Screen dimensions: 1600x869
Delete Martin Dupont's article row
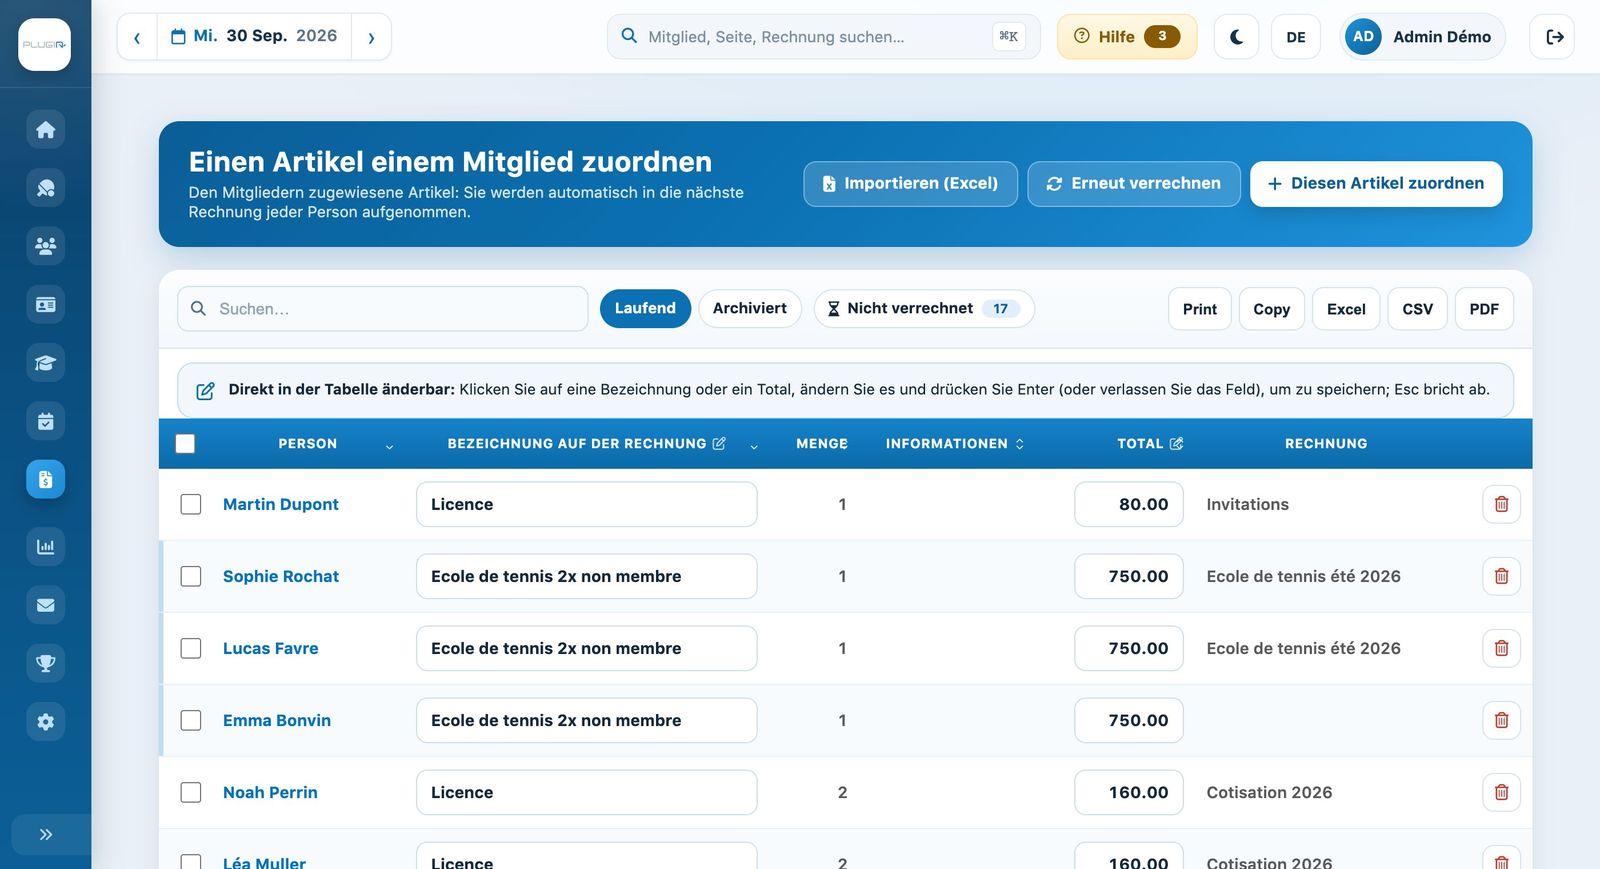click(1501, 504)
